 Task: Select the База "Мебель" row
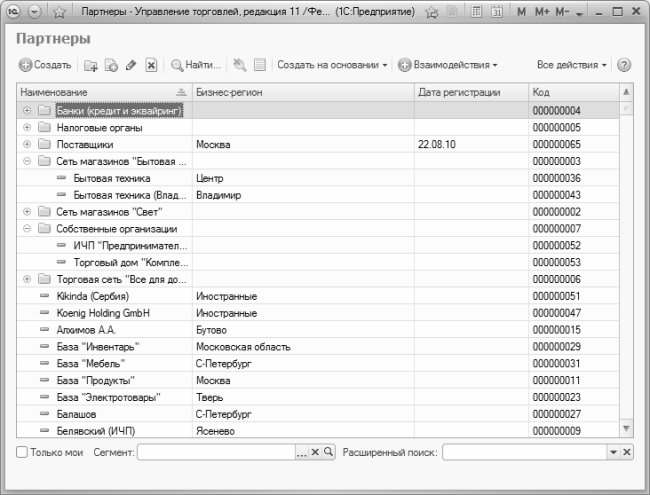point(318,364)
